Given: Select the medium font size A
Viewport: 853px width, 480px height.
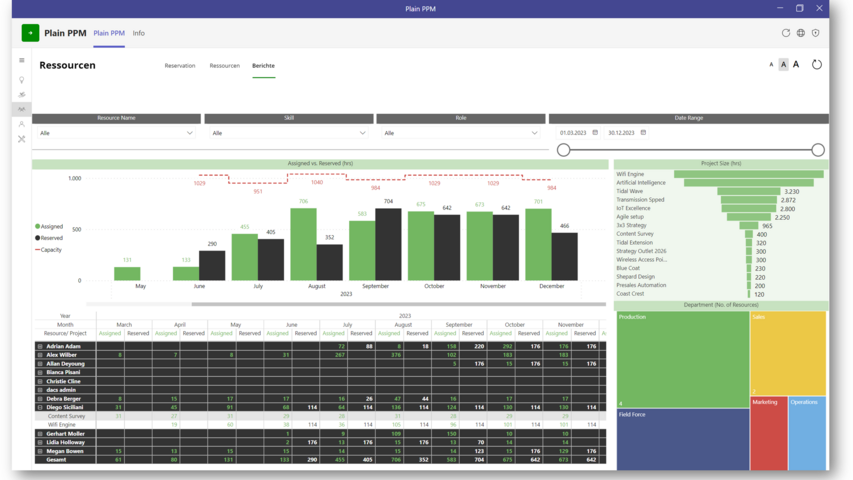Looking at the screenshot, I should [783, 65].
